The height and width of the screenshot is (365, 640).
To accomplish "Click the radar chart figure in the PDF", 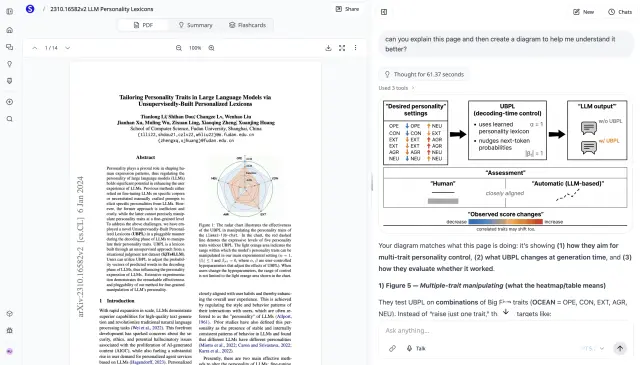I will click(x=245, y=186).
